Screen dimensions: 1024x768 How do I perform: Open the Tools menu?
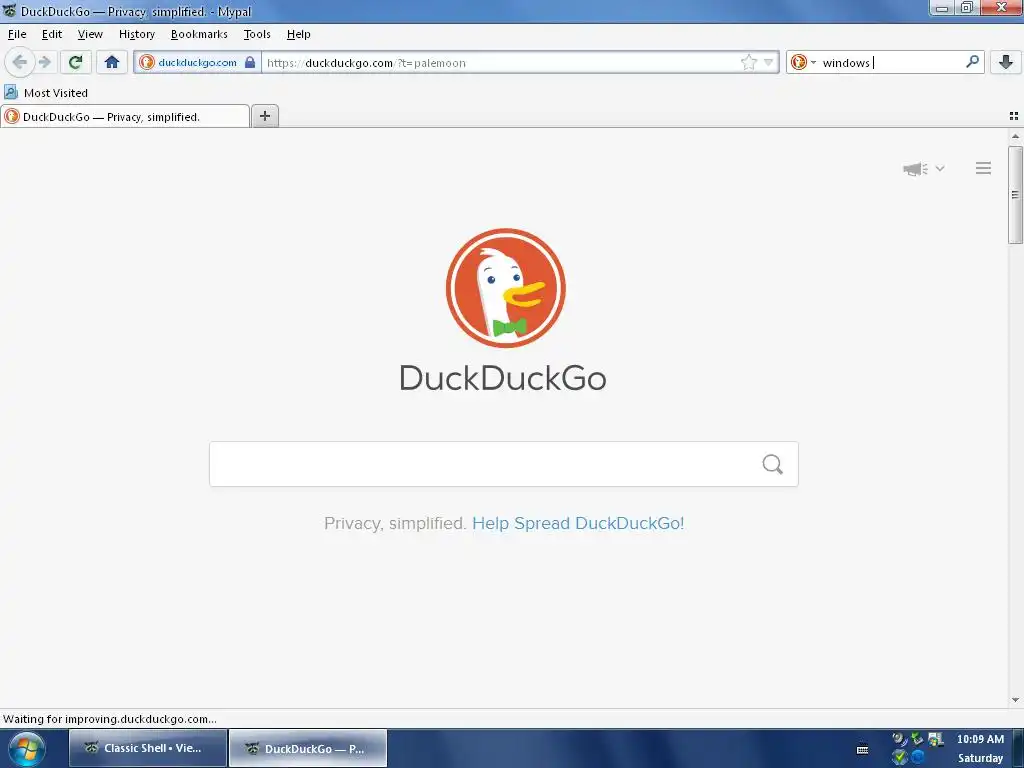click(x=257, y=34)
